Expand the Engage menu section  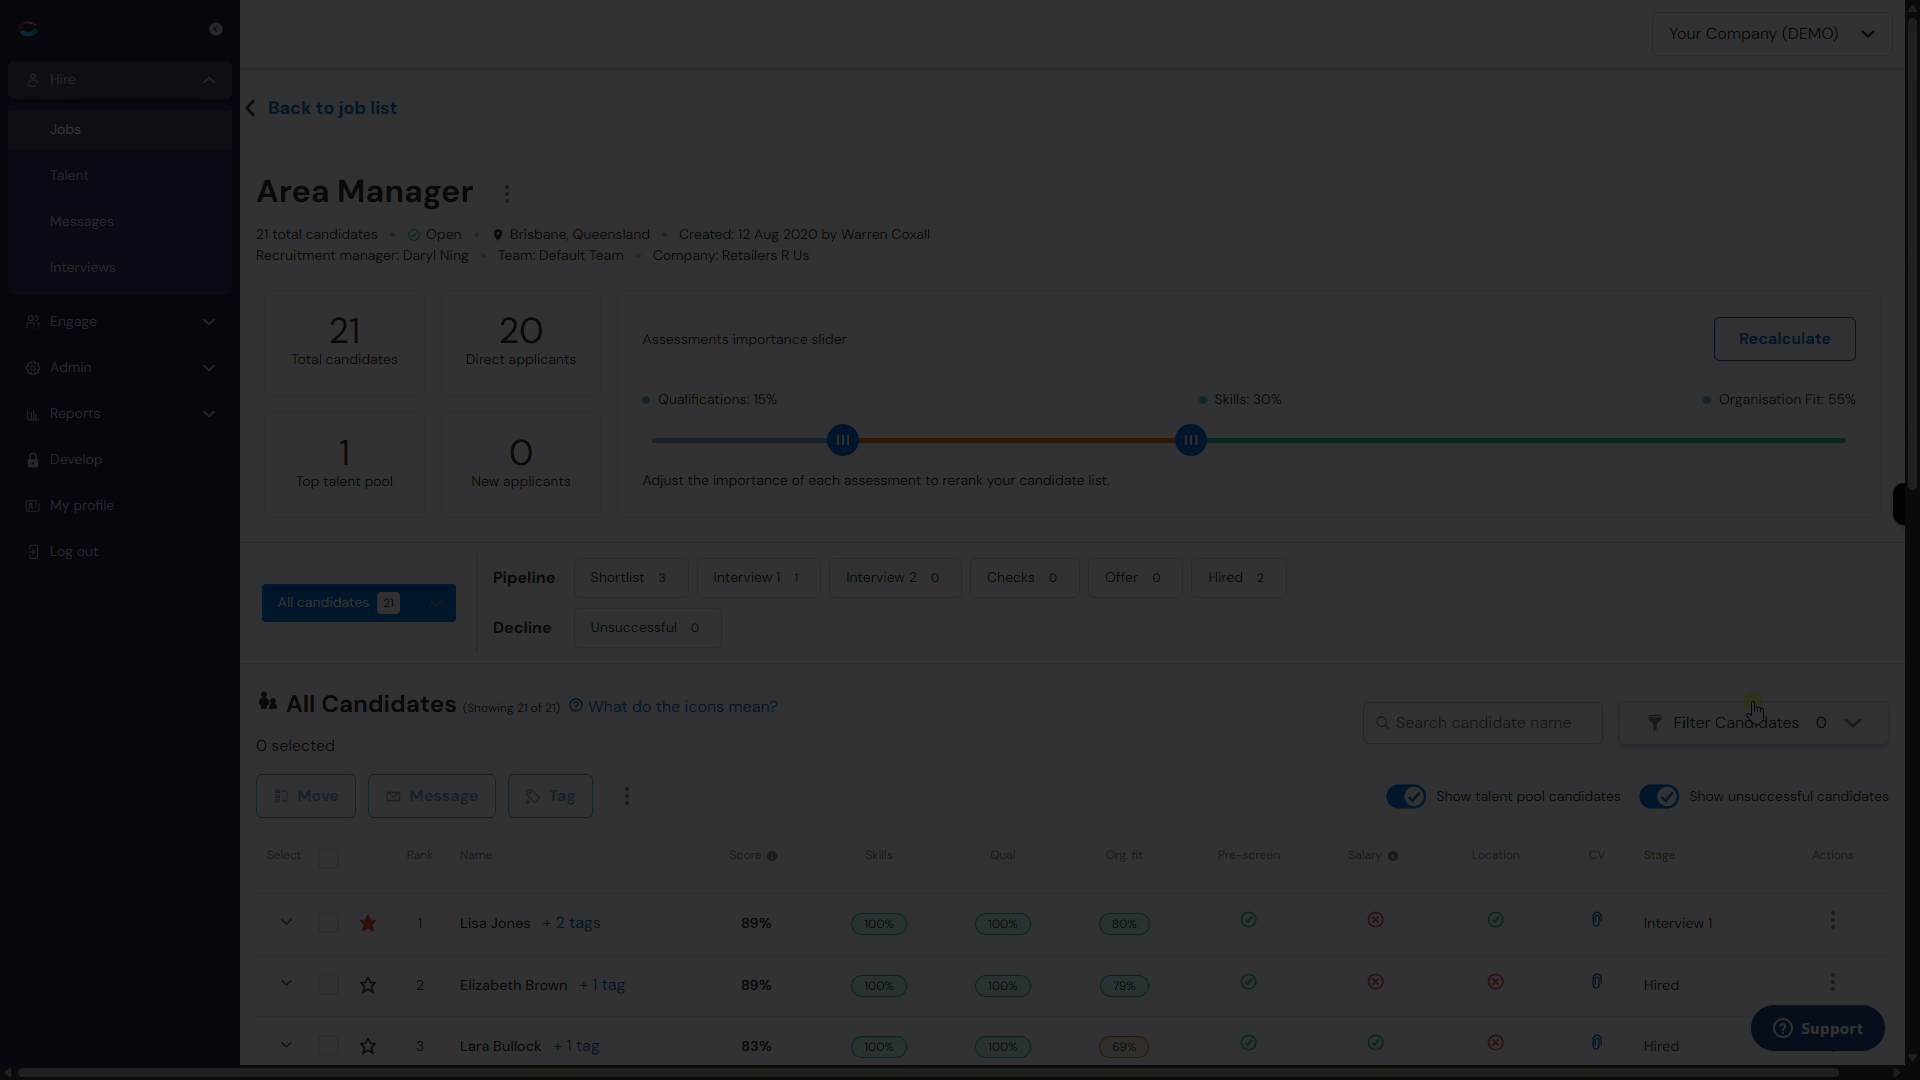tap(120, 322)
